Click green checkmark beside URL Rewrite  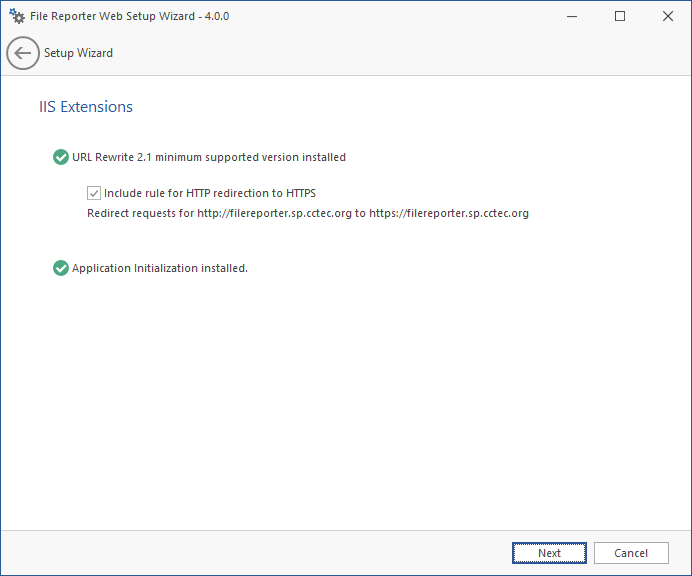pyautogui.click(x=60, y=157)
